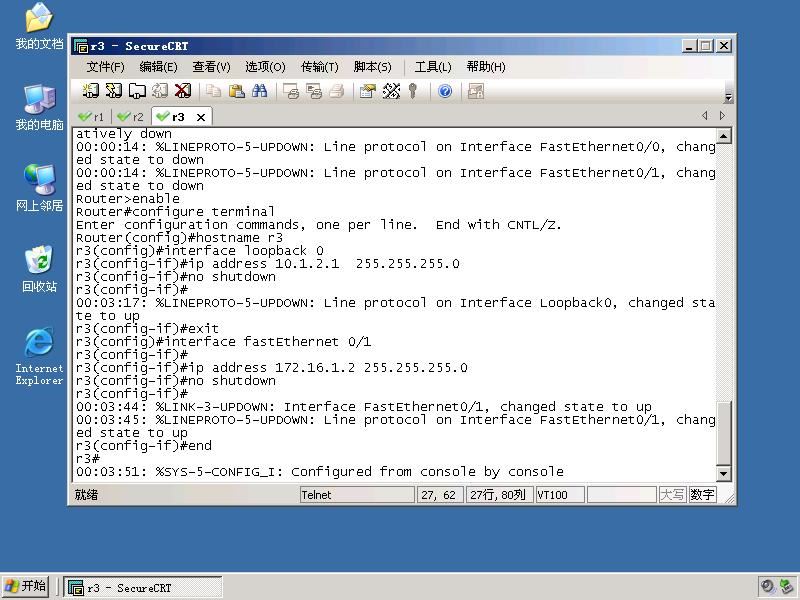Open the 传输(T) menu
Image resolution: width=800 pixels, height=600 pixels.
point(319,67)
